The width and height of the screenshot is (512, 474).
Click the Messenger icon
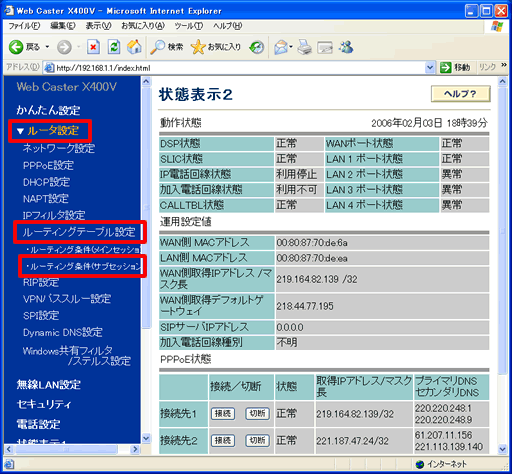tap(346, 47)
